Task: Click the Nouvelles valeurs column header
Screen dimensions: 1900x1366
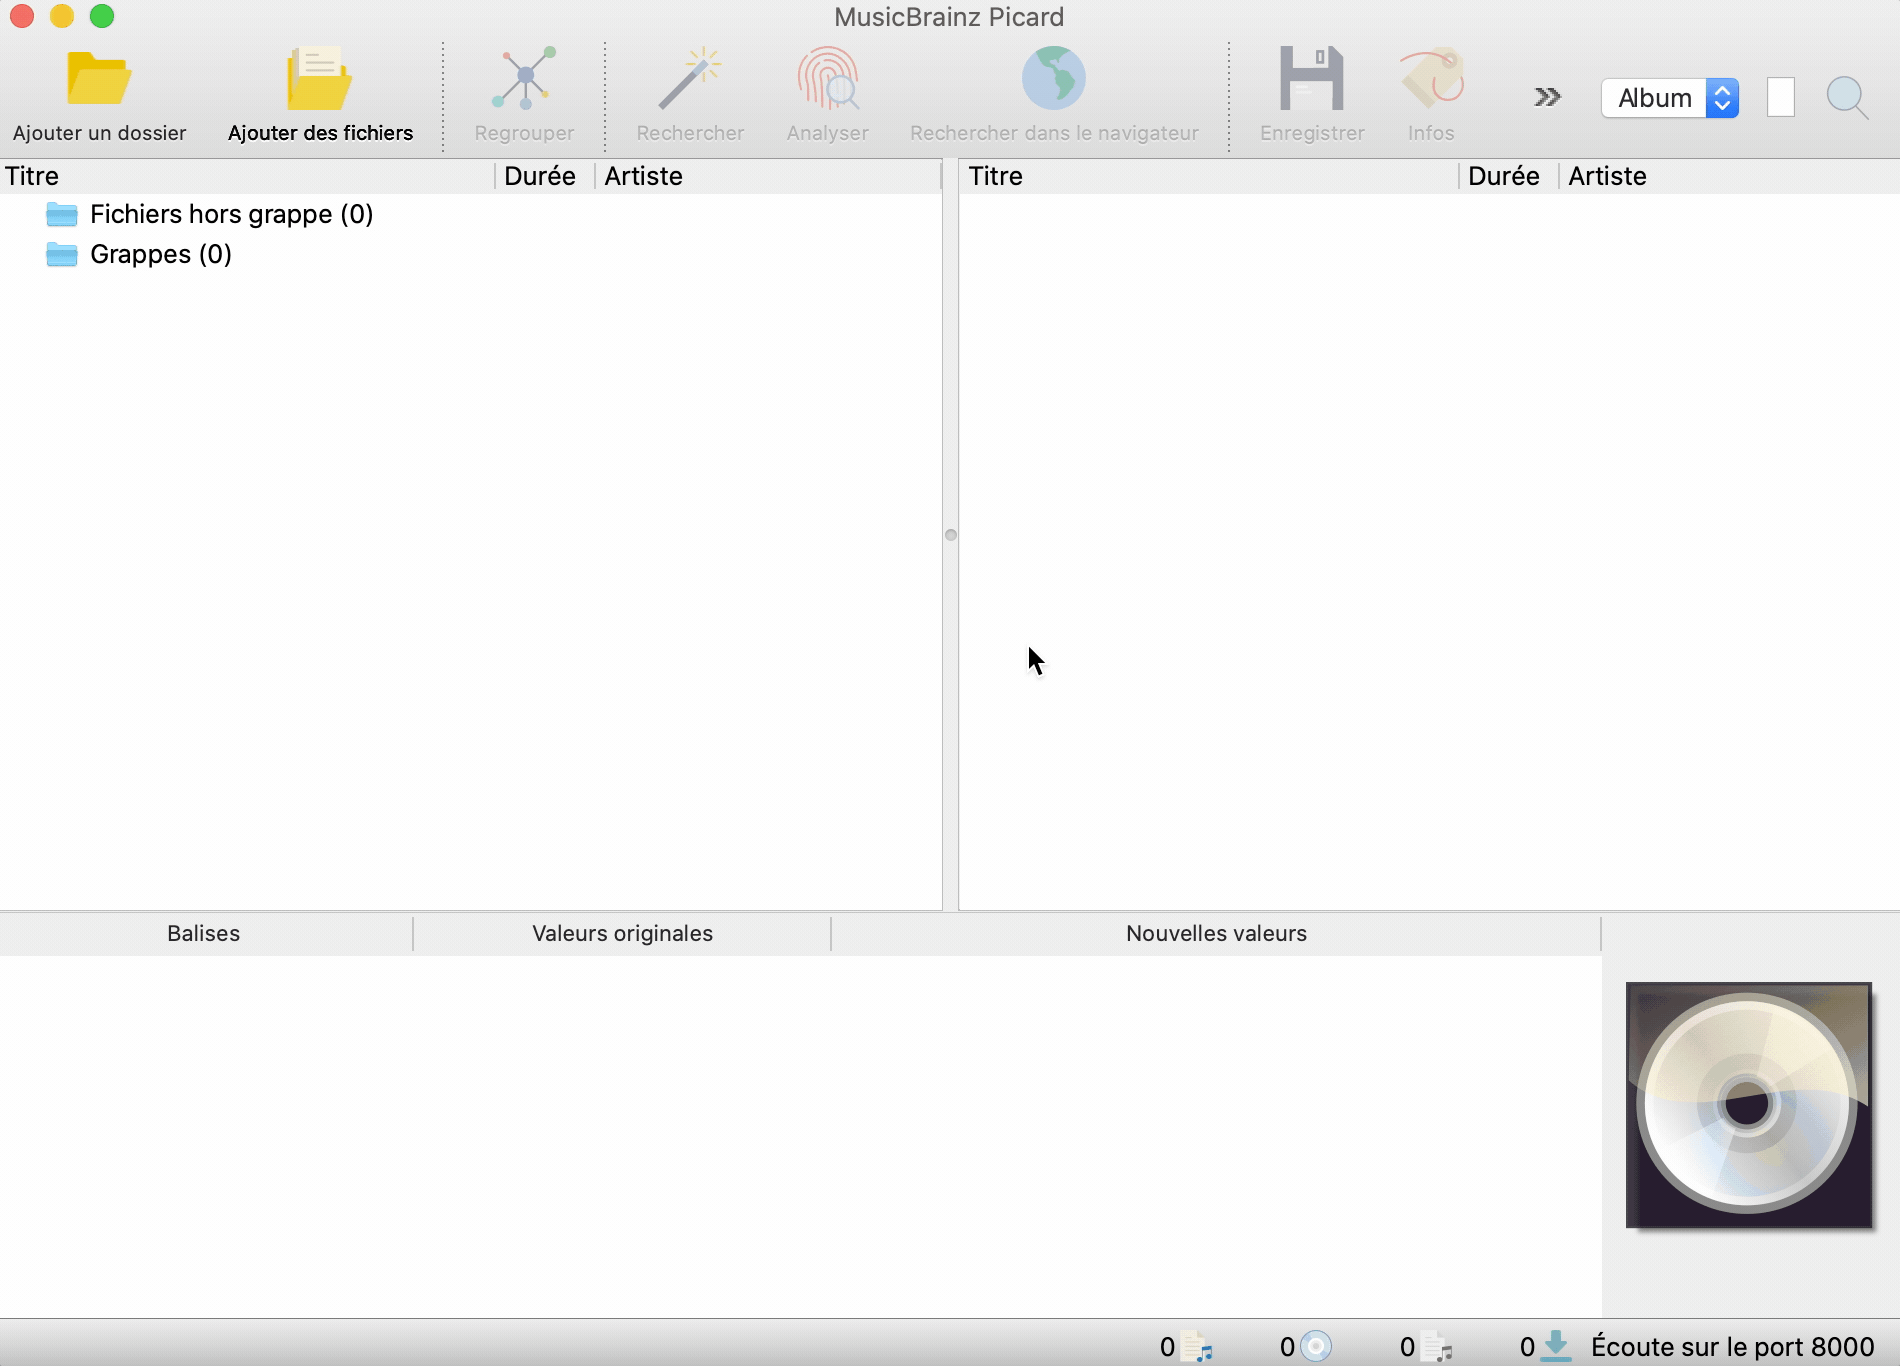Action: (x=1216, y=933)
